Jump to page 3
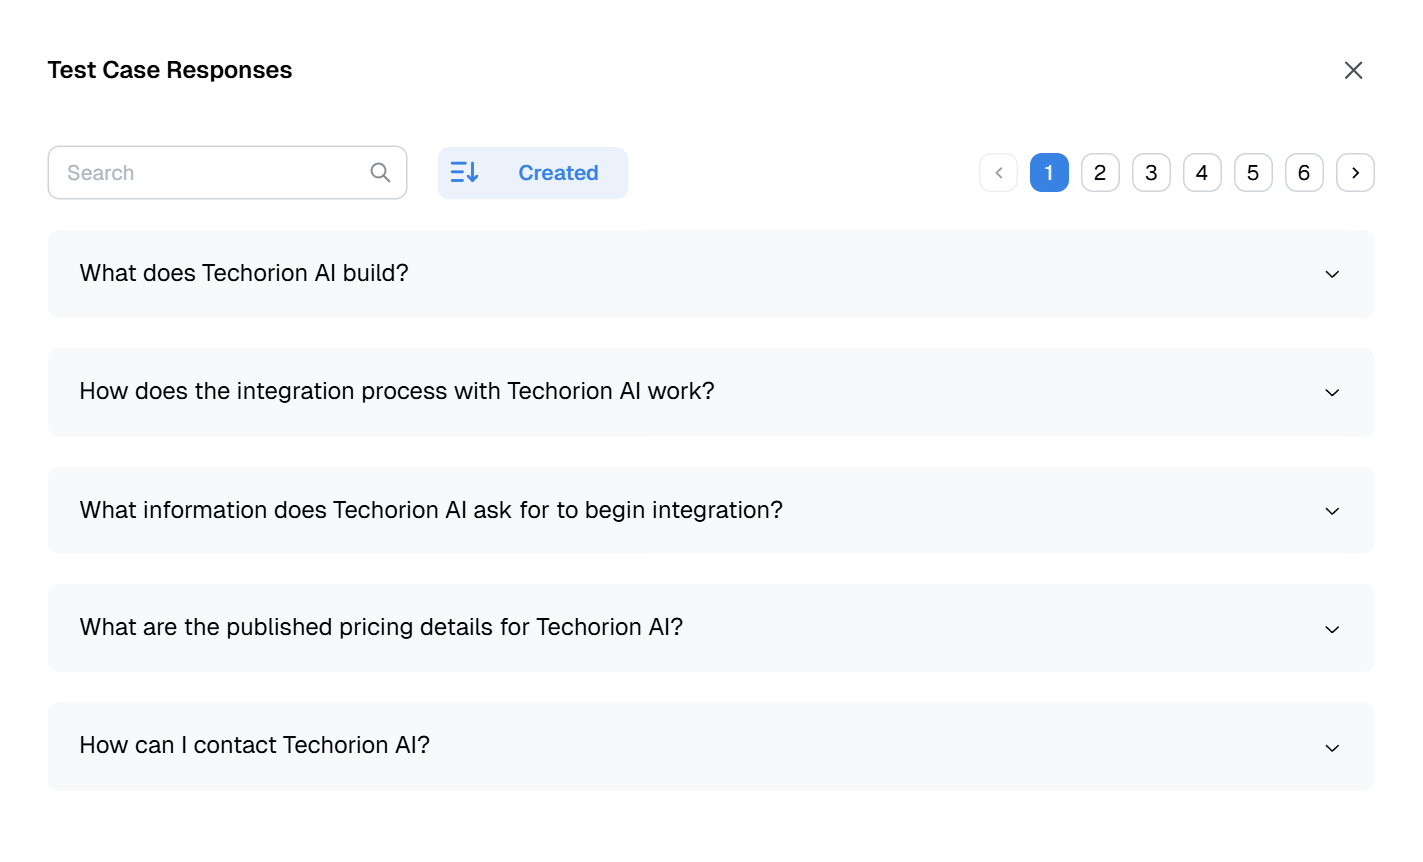The image size is (1423, 862). pyautogui.click(x=1151, y=173)
